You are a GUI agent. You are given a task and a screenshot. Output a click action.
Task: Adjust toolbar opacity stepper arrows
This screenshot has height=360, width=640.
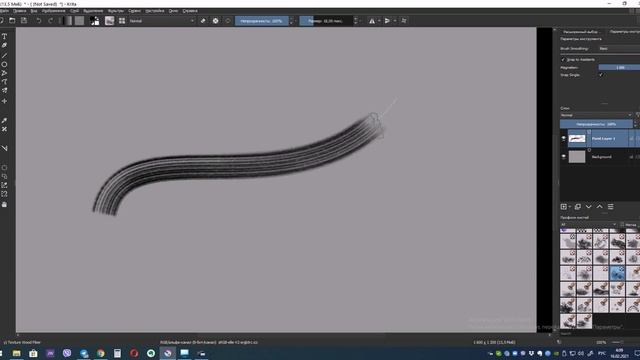[291, 21]
